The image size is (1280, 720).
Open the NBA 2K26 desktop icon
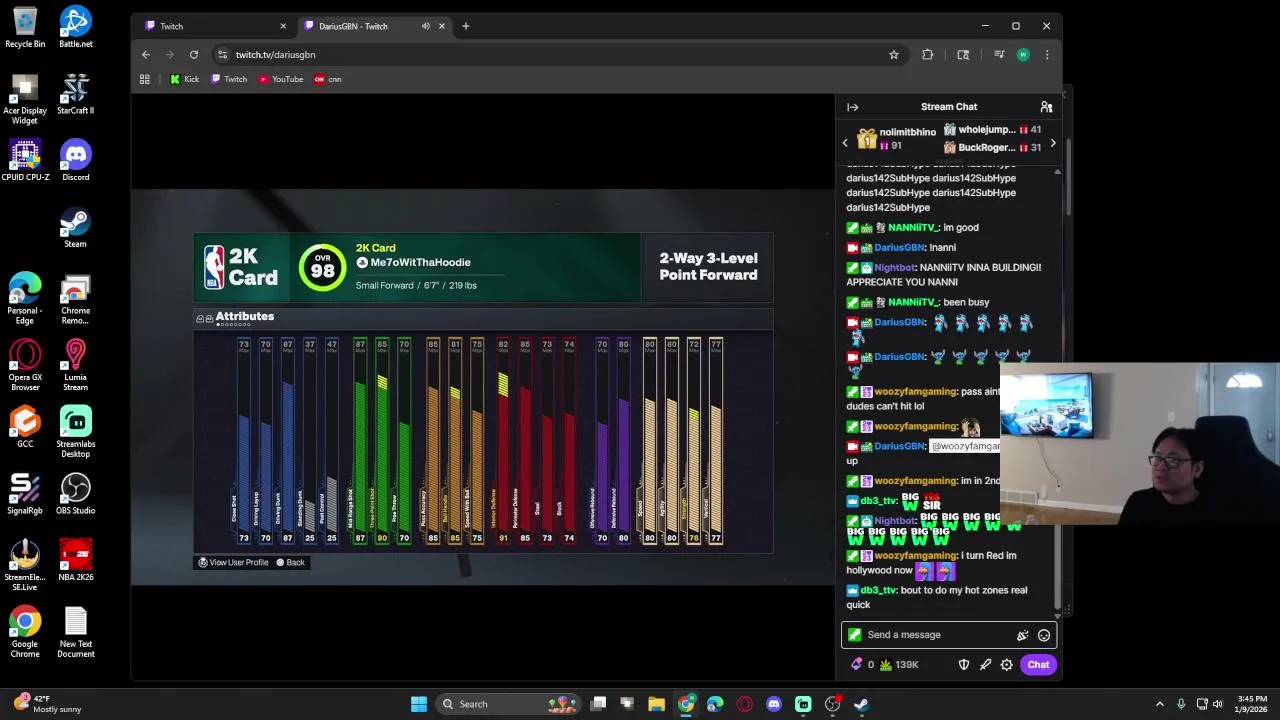[76, 561]
